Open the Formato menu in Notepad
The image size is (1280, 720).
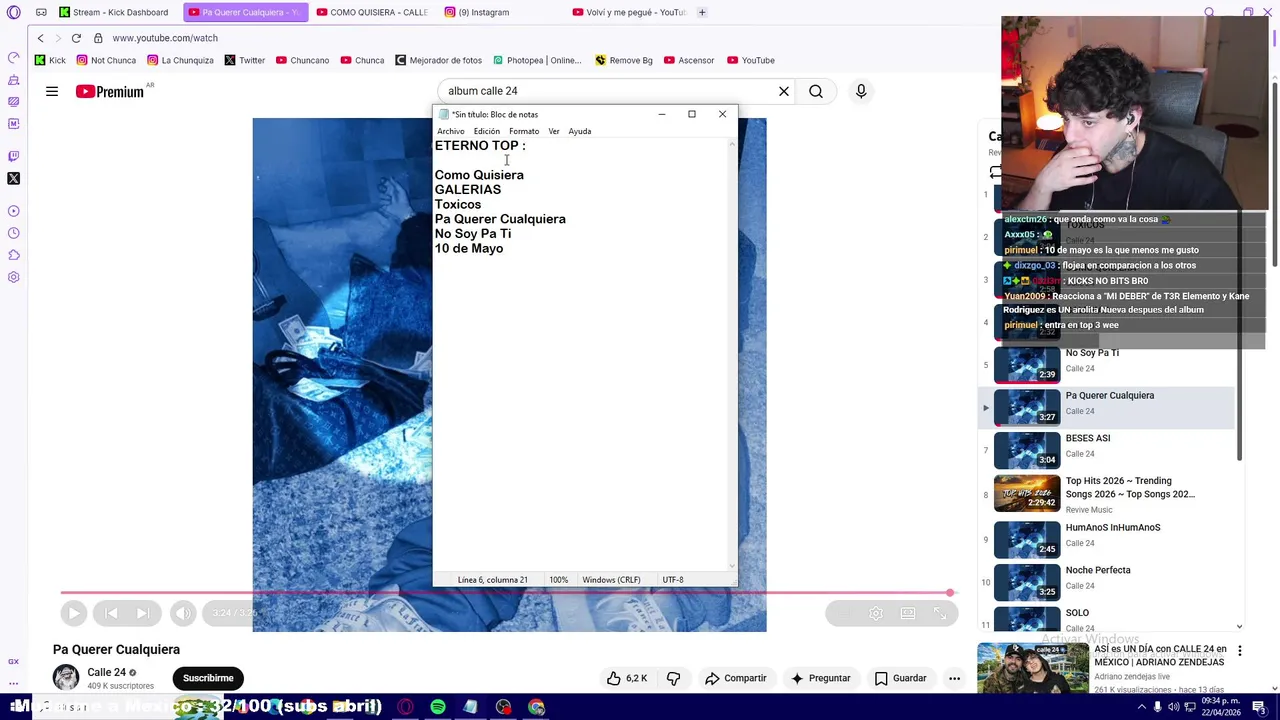tap(524, 131)
